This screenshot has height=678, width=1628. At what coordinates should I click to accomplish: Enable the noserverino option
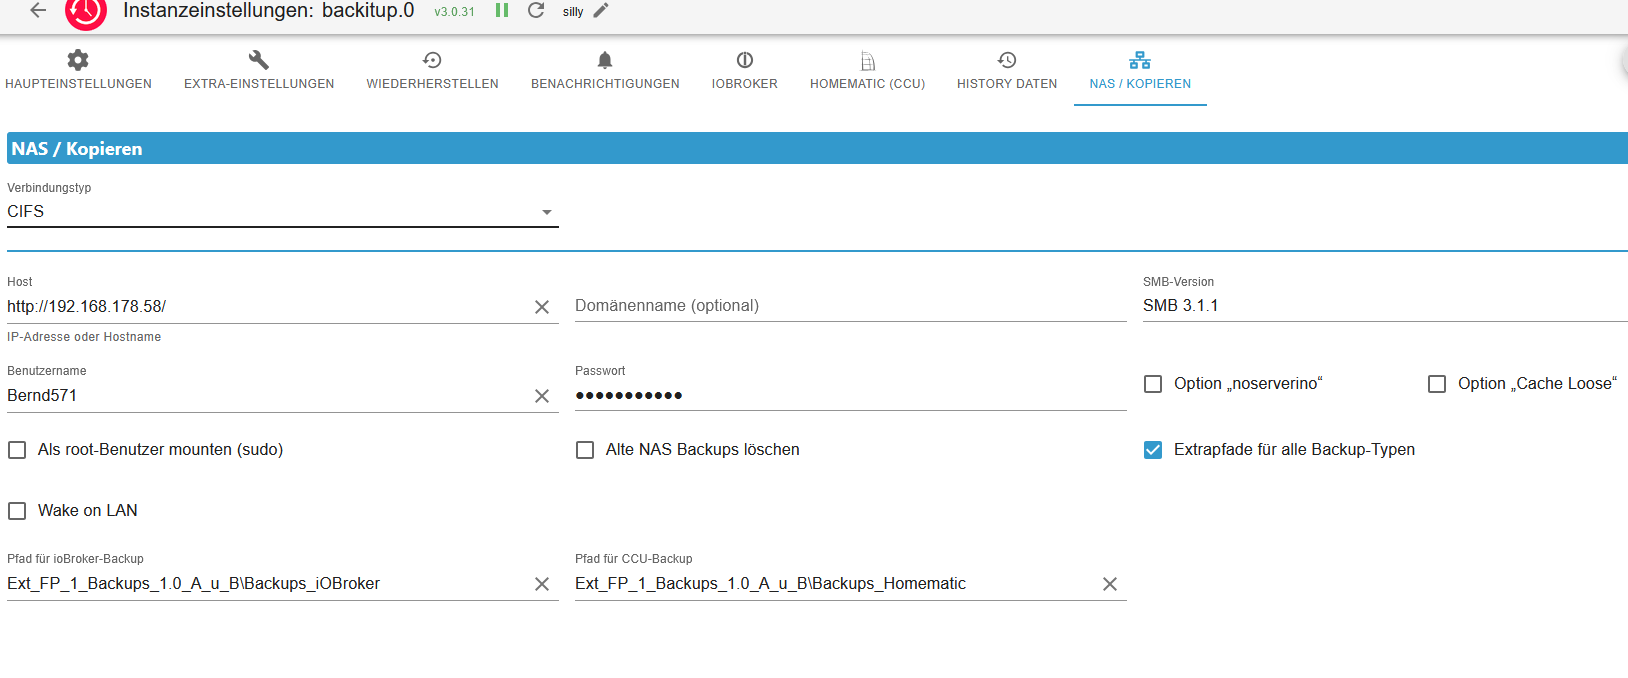(1153, 384)
